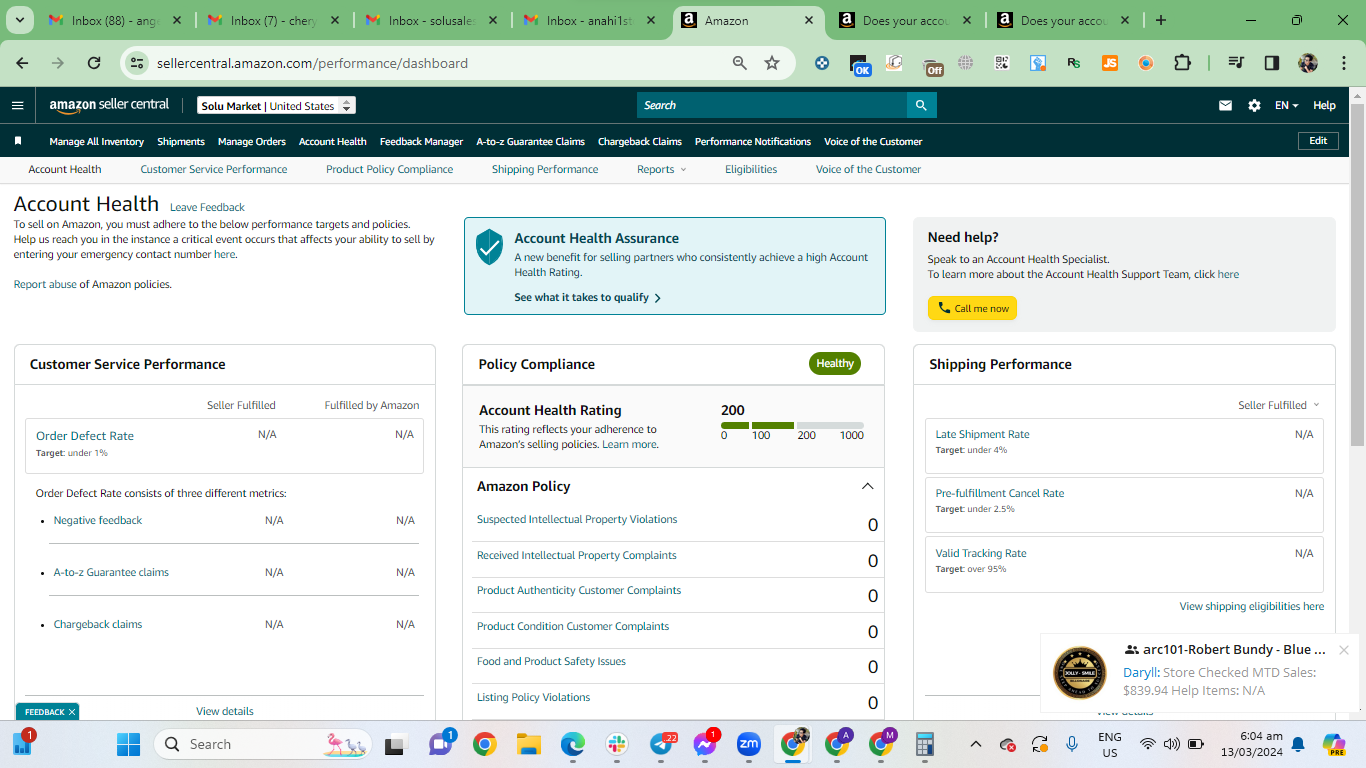The image size is (1366, 768).
Task: Open File Explorer from the taskbar
Action: pos(528,744)
